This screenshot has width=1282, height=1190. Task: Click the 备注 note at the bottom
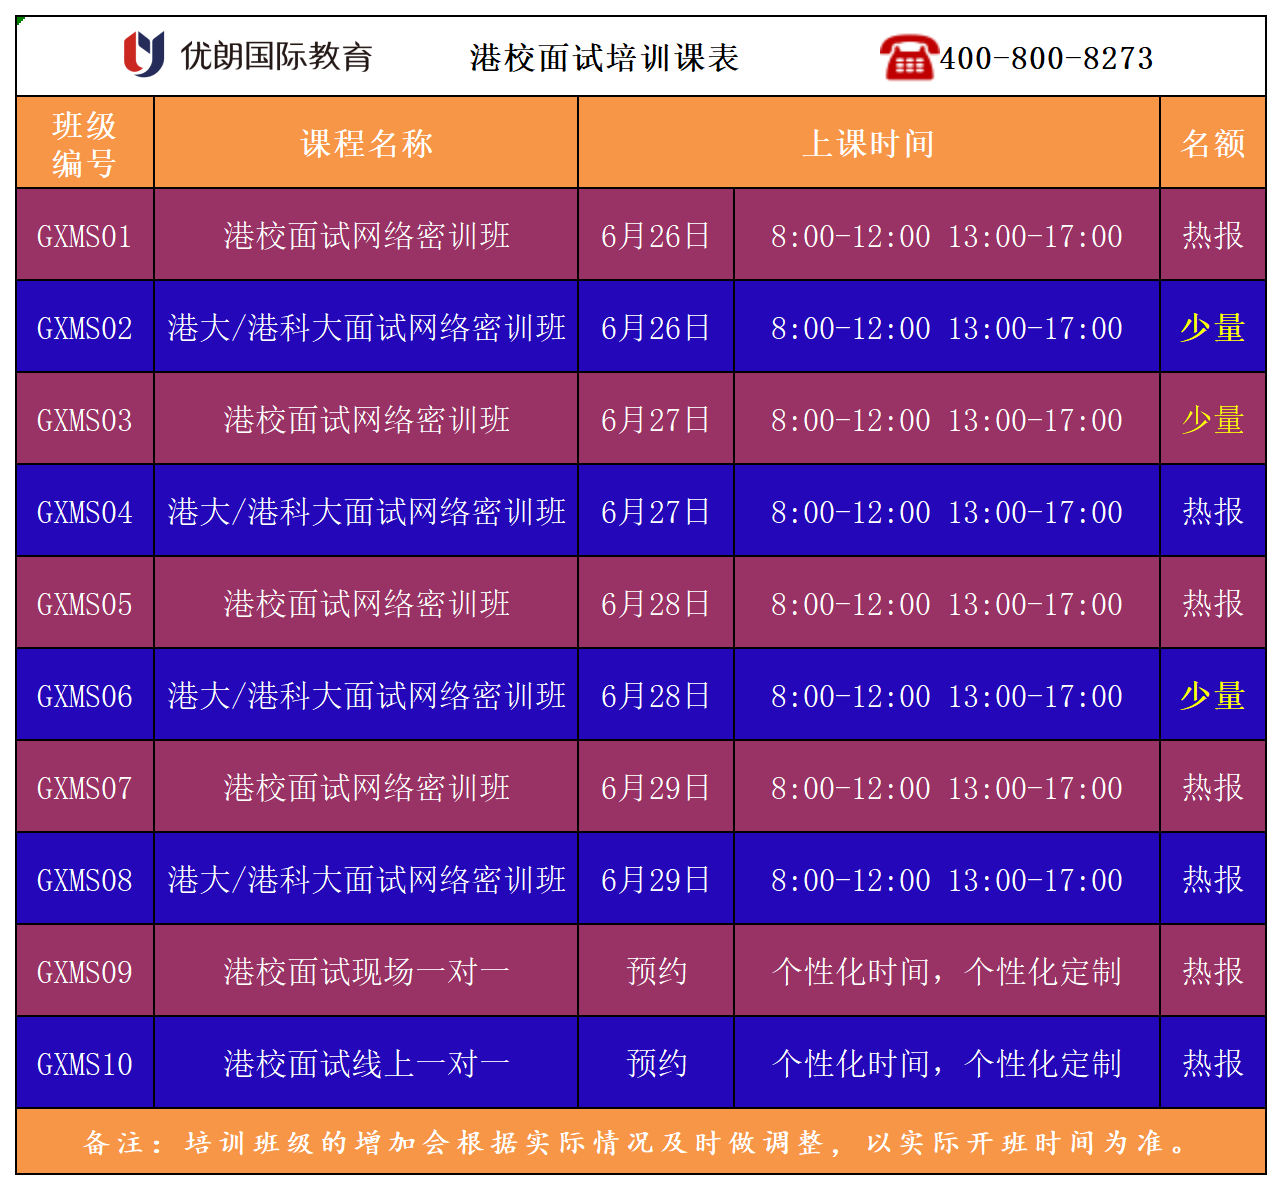[640, 1145]
